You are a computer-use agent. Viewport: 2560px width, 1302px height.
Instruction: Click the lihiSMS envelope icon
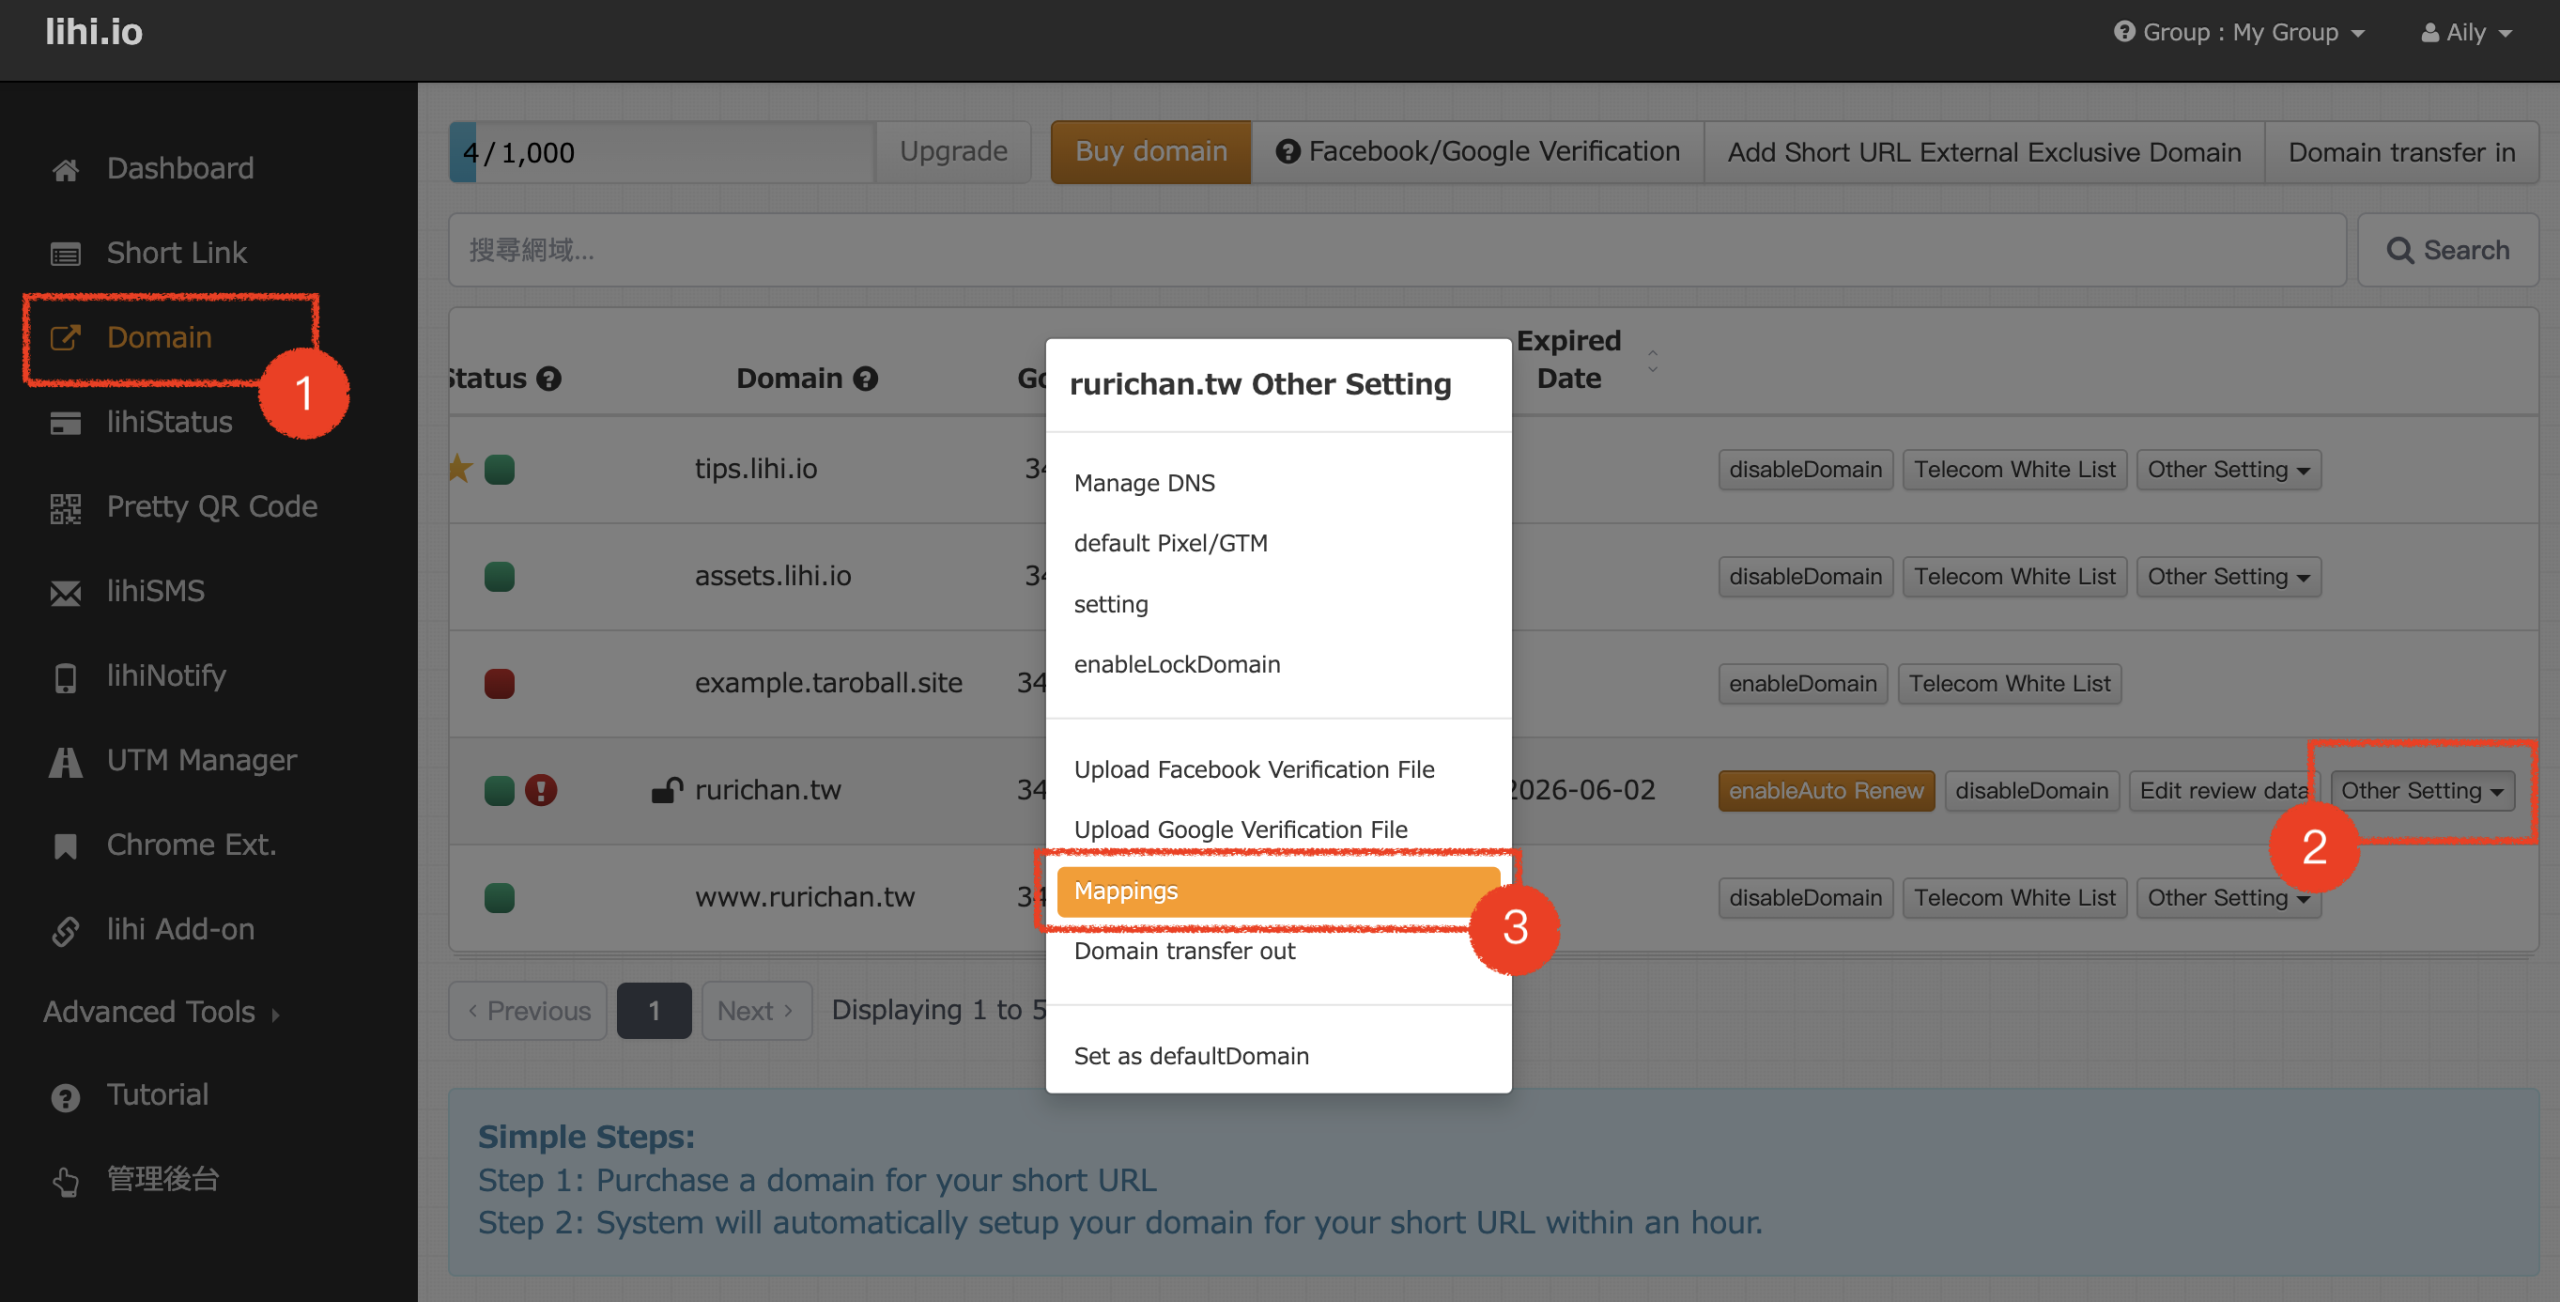[66, 593]
